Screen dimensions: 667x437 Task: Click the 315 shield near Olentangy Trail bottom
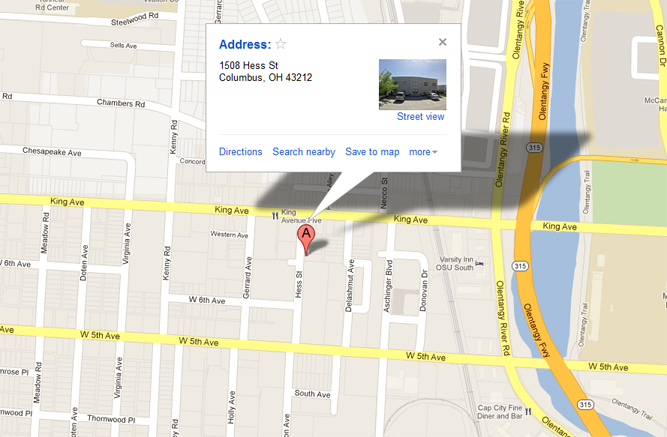tap(585, 404)
